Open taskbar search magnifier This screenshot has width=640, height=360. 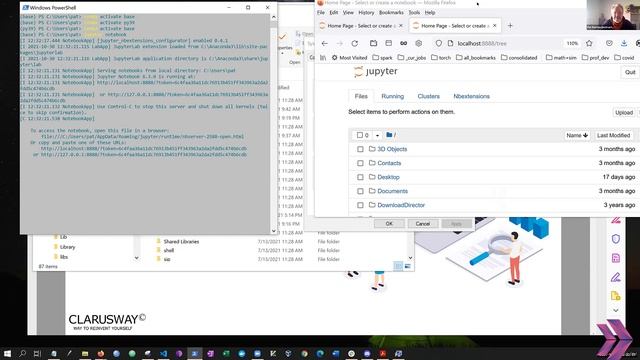pos(22,353)
